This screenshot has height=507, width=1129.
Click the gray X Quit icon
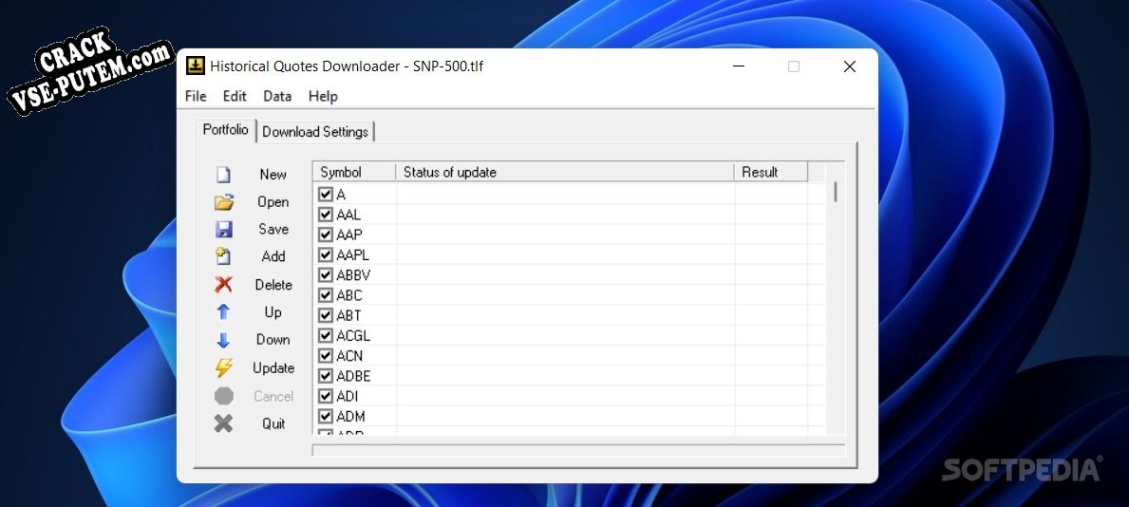[223, 423]
